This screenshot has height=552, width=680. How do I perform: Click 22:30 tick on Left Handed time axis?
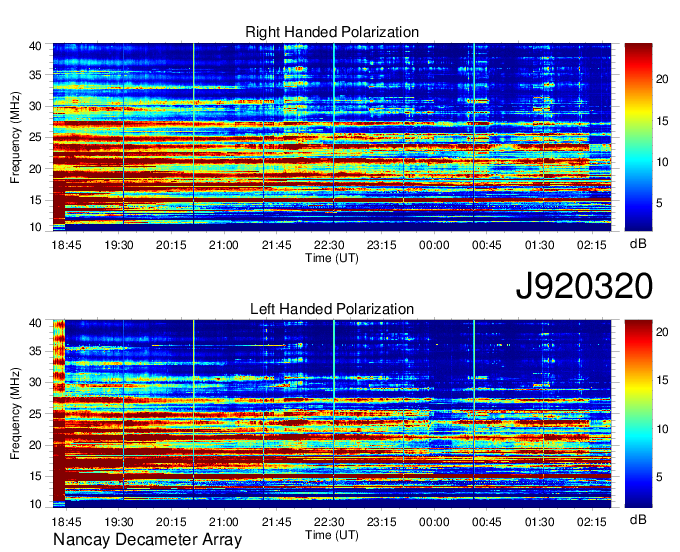pos(329,522)
